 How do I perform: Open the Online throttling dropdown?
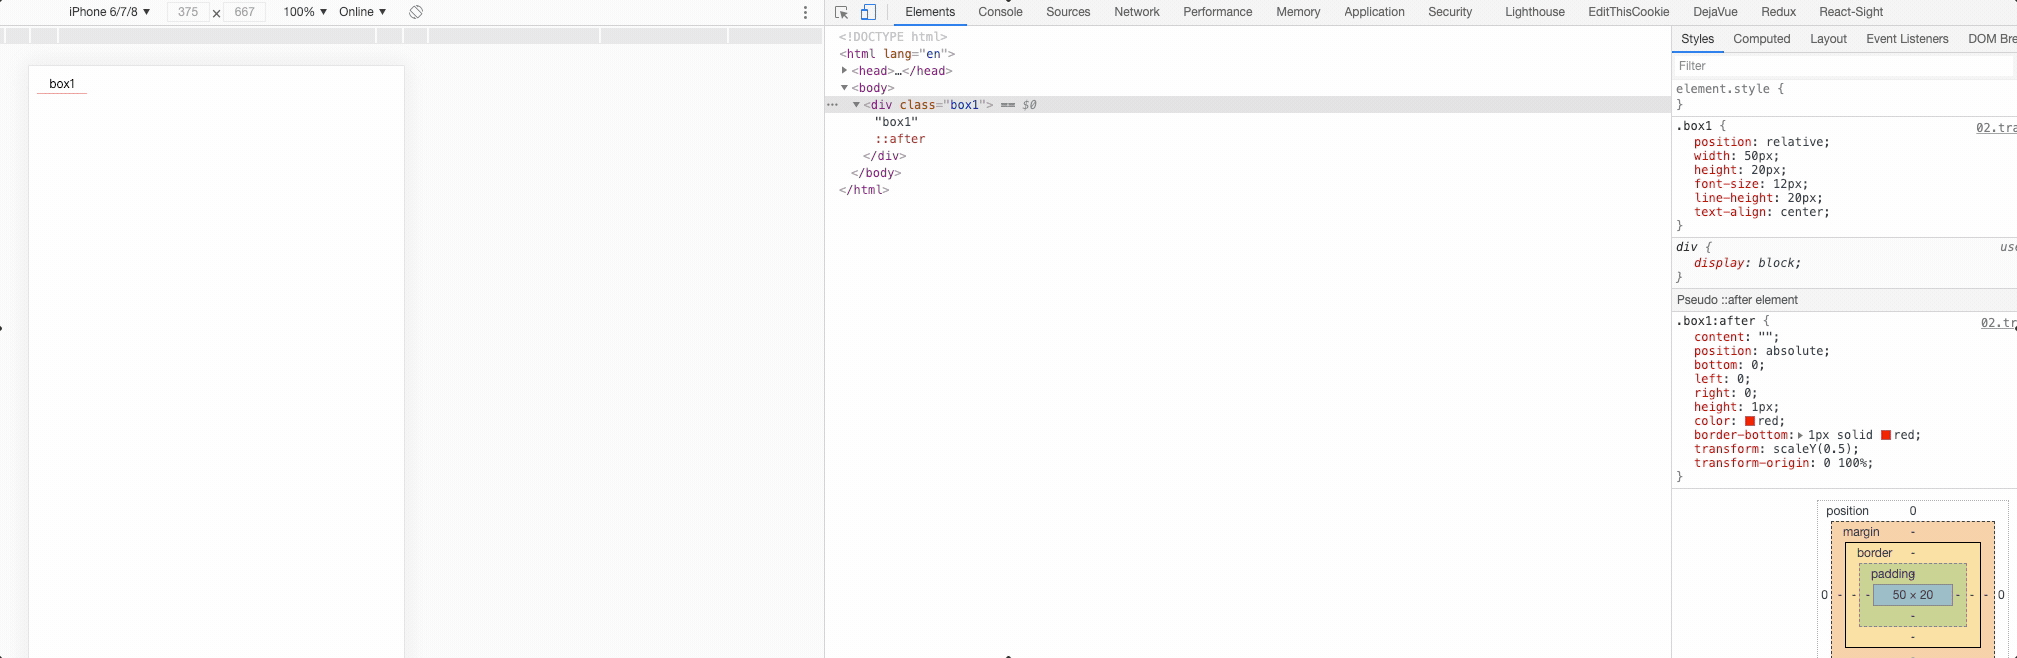click(x=362, y=12)
